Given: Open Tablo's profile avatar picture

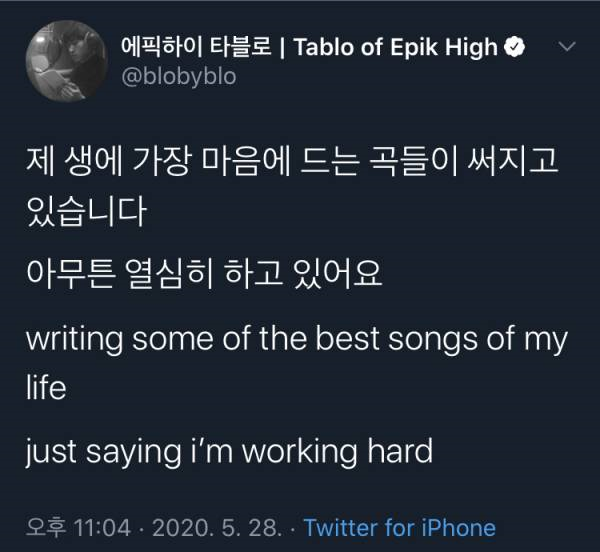Looking at the screenshot, I should (x=63, y=62).
